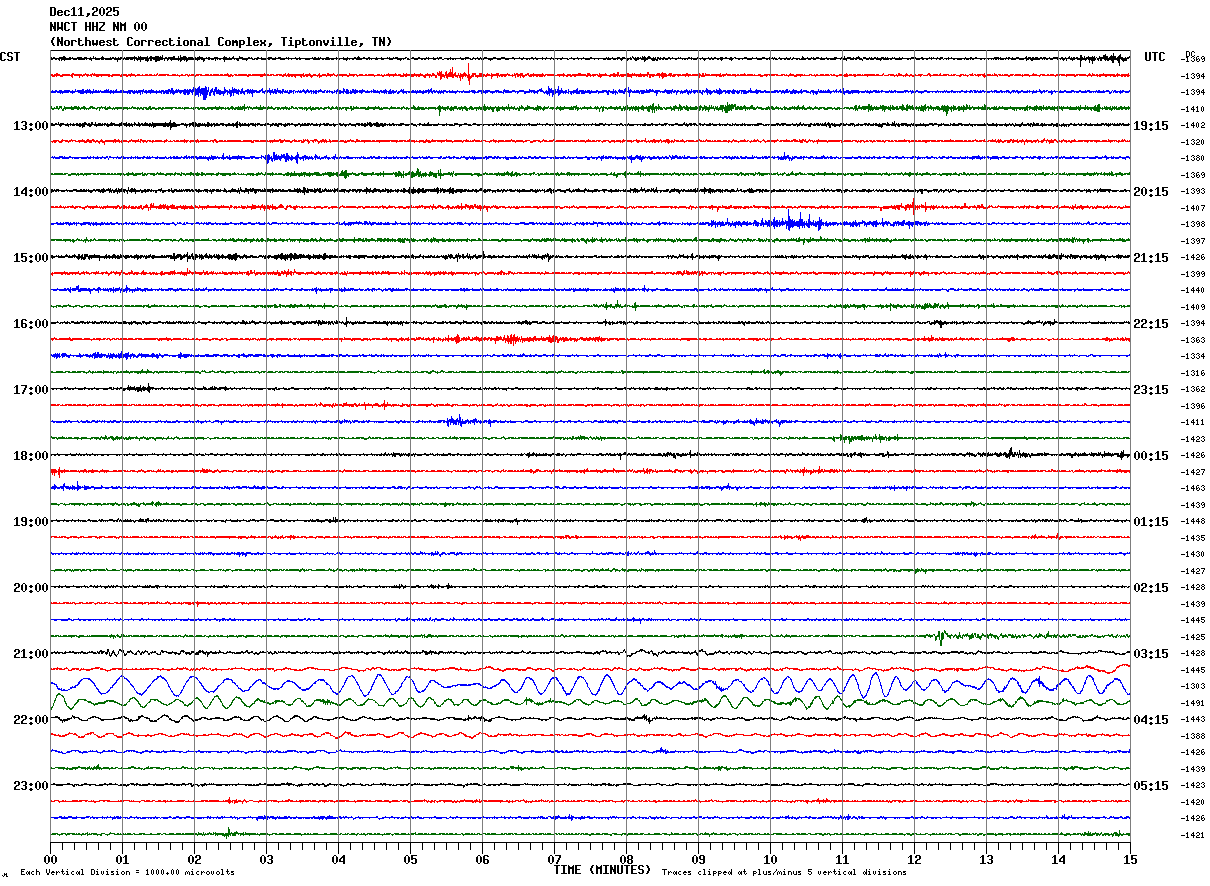This screenshot has height=886, width=1210.
Task: Select minute 00 on the bottom axis
Action: point(50,859)
